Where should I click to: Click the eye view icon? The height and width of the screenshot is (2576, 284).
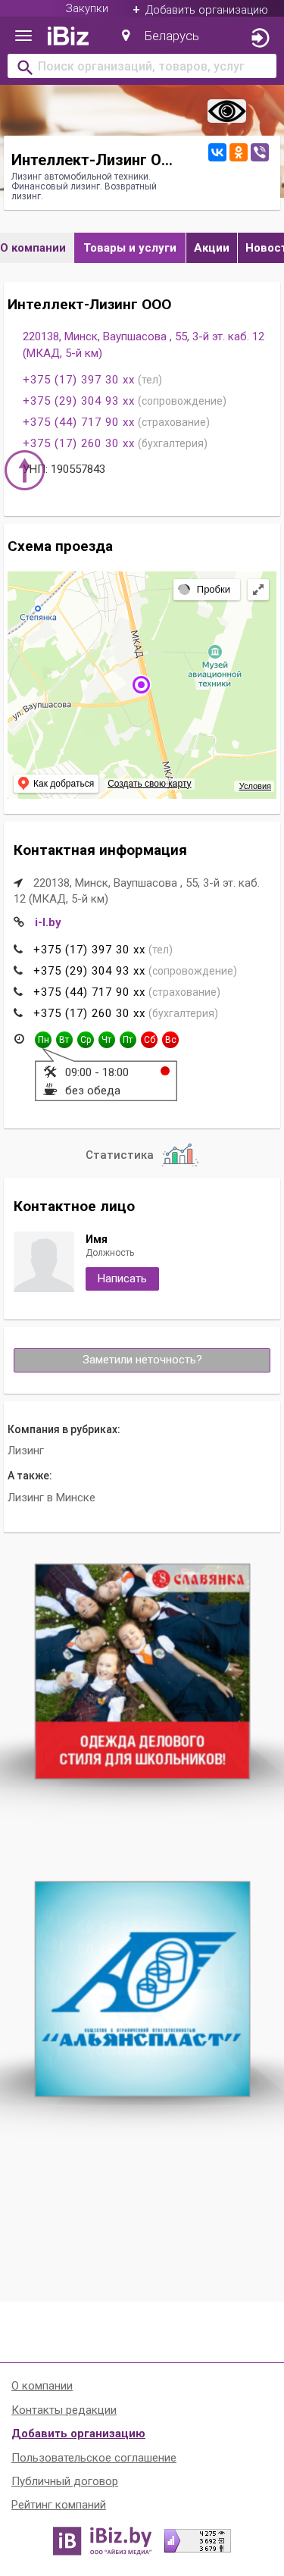click(x=227, y=111)
